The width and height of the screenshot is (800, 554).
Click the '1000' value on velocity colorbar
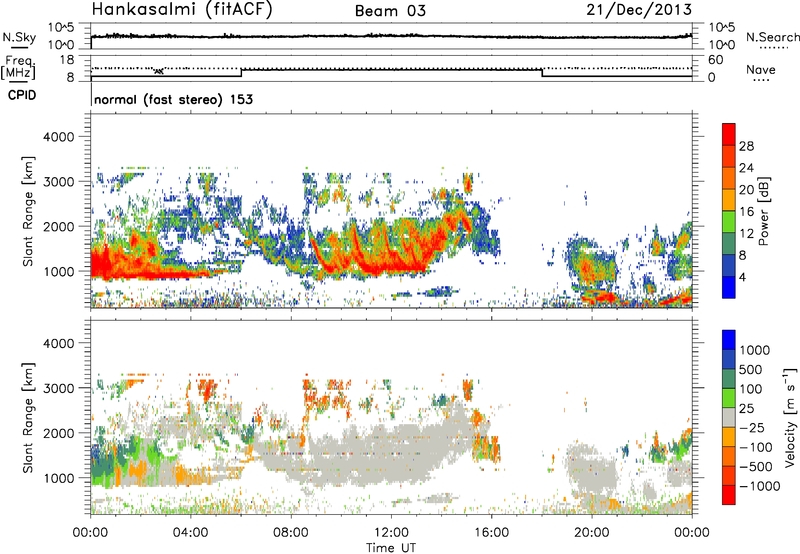pyautogui.click(x=755, y=350)
